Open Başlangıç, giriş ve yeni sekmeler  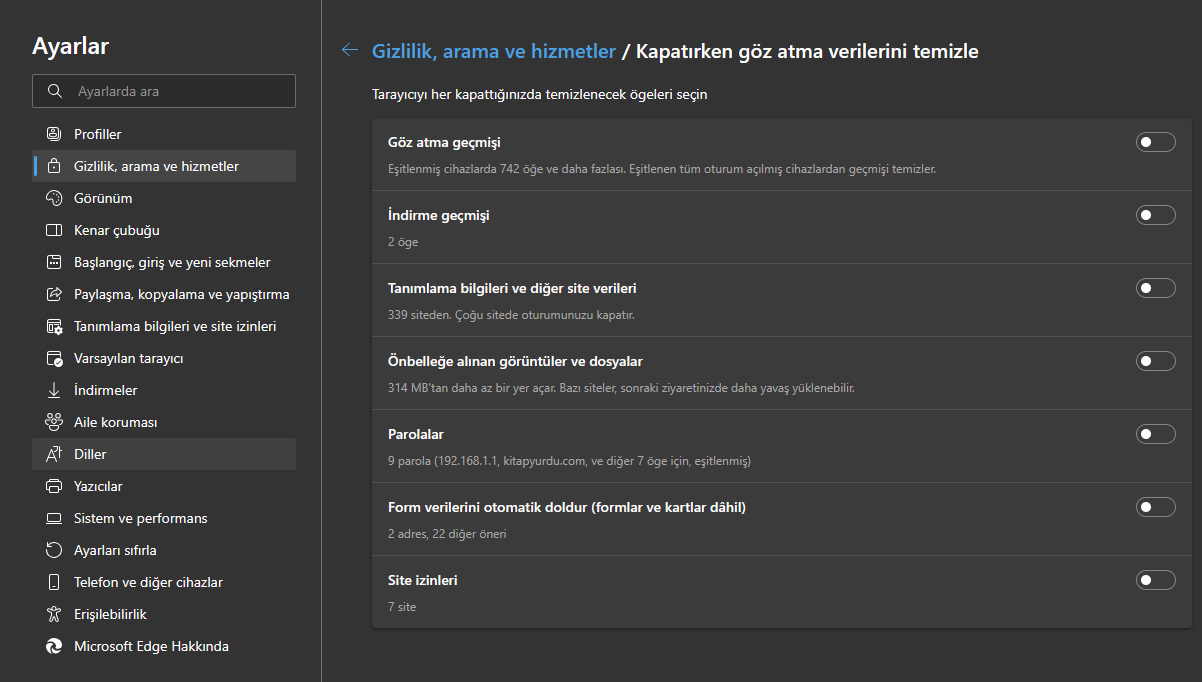point(172,262)
